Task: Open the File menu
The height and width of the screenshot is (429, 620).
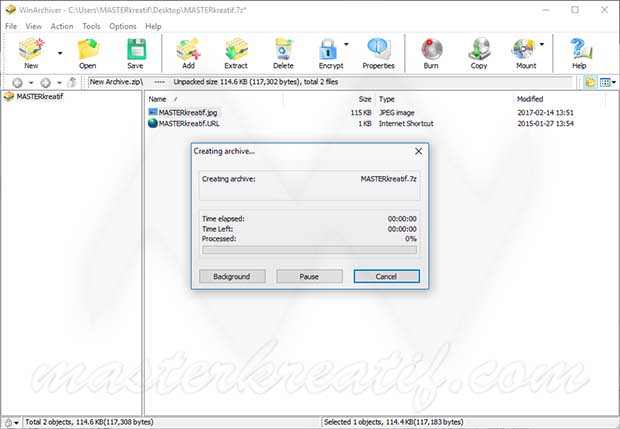Action: [x=11, y=26]
